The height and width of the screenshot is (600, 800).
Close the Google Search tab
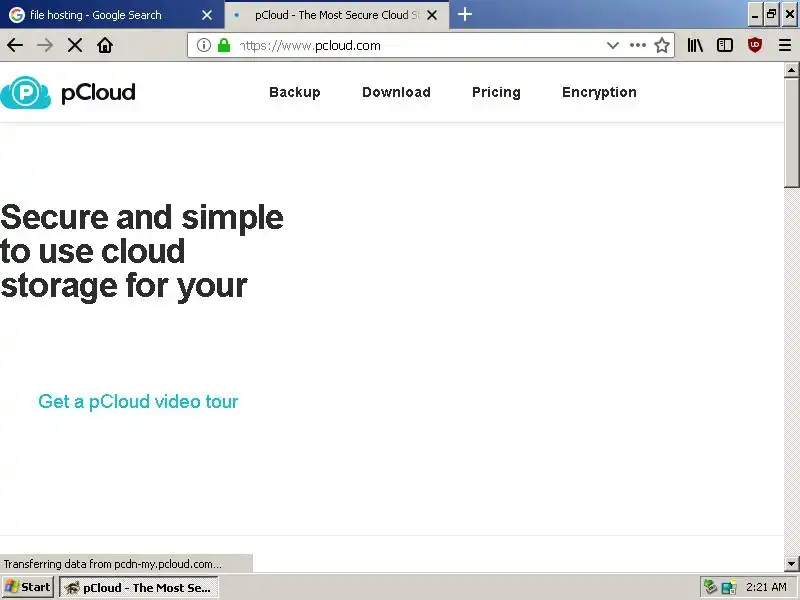click(x=207, y=15)
